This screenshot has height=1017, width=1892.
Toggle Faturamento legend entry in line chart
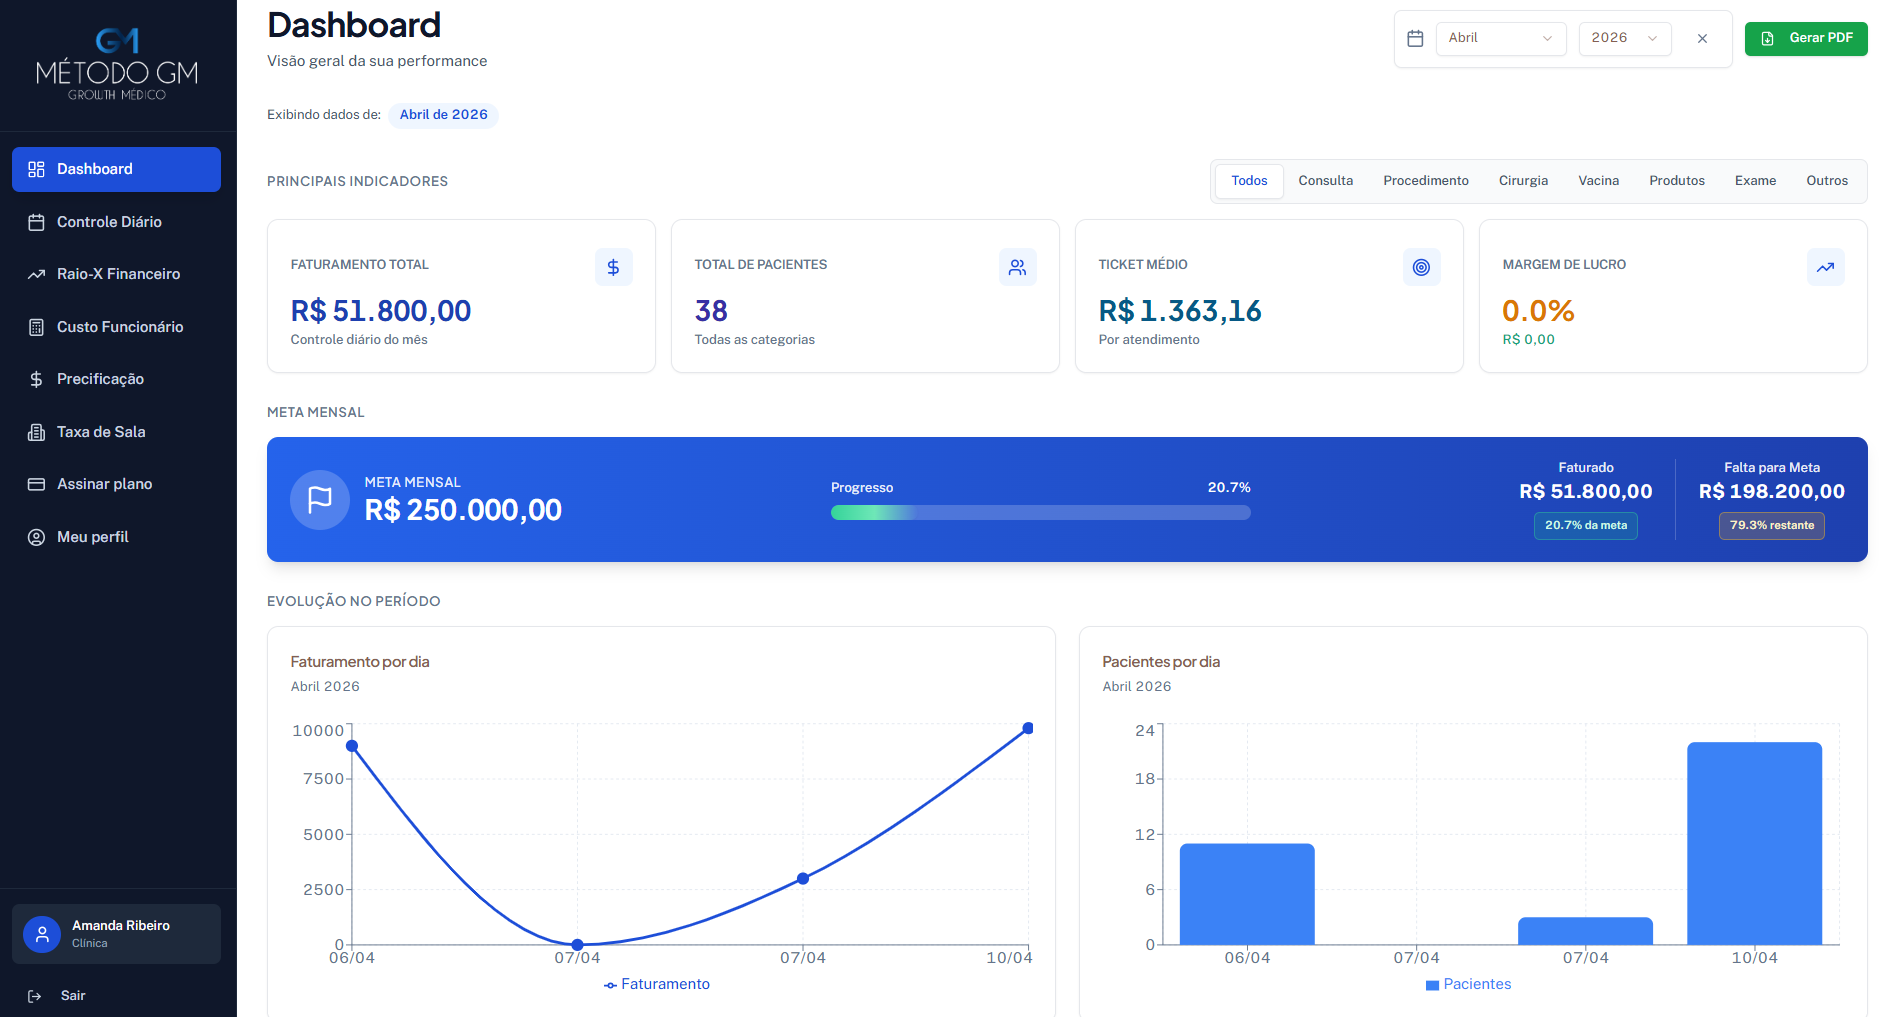tap(657, 984)
